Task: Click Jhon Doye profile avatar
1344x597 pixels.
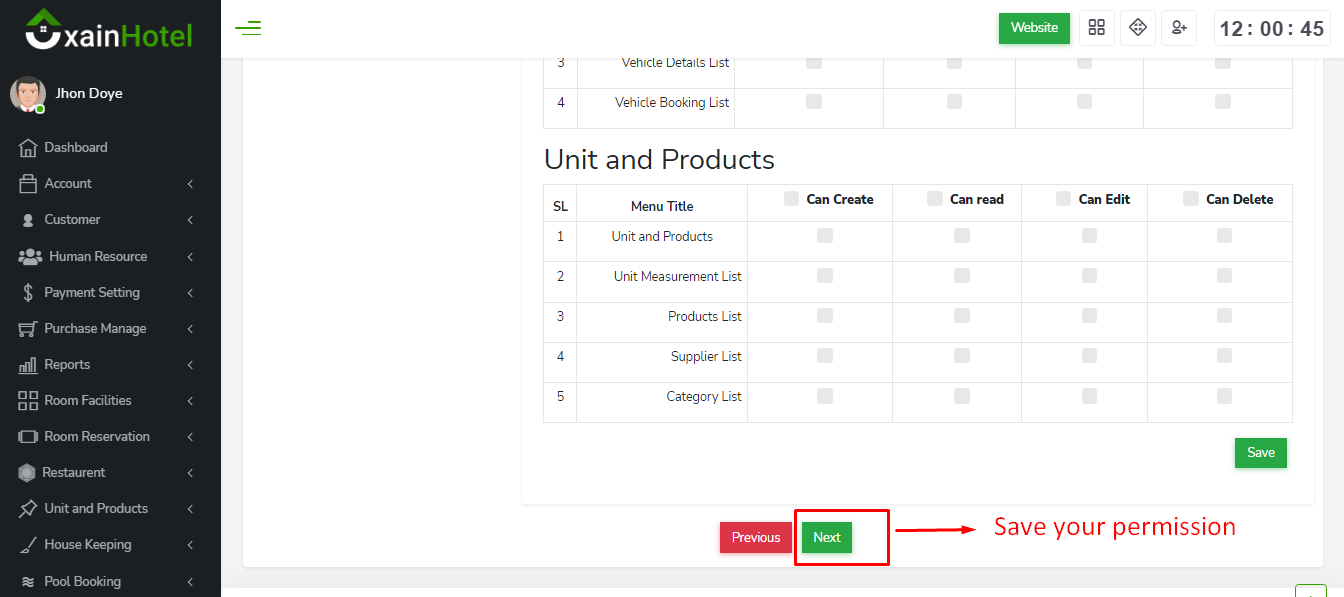Action: (x=27, y=94)
